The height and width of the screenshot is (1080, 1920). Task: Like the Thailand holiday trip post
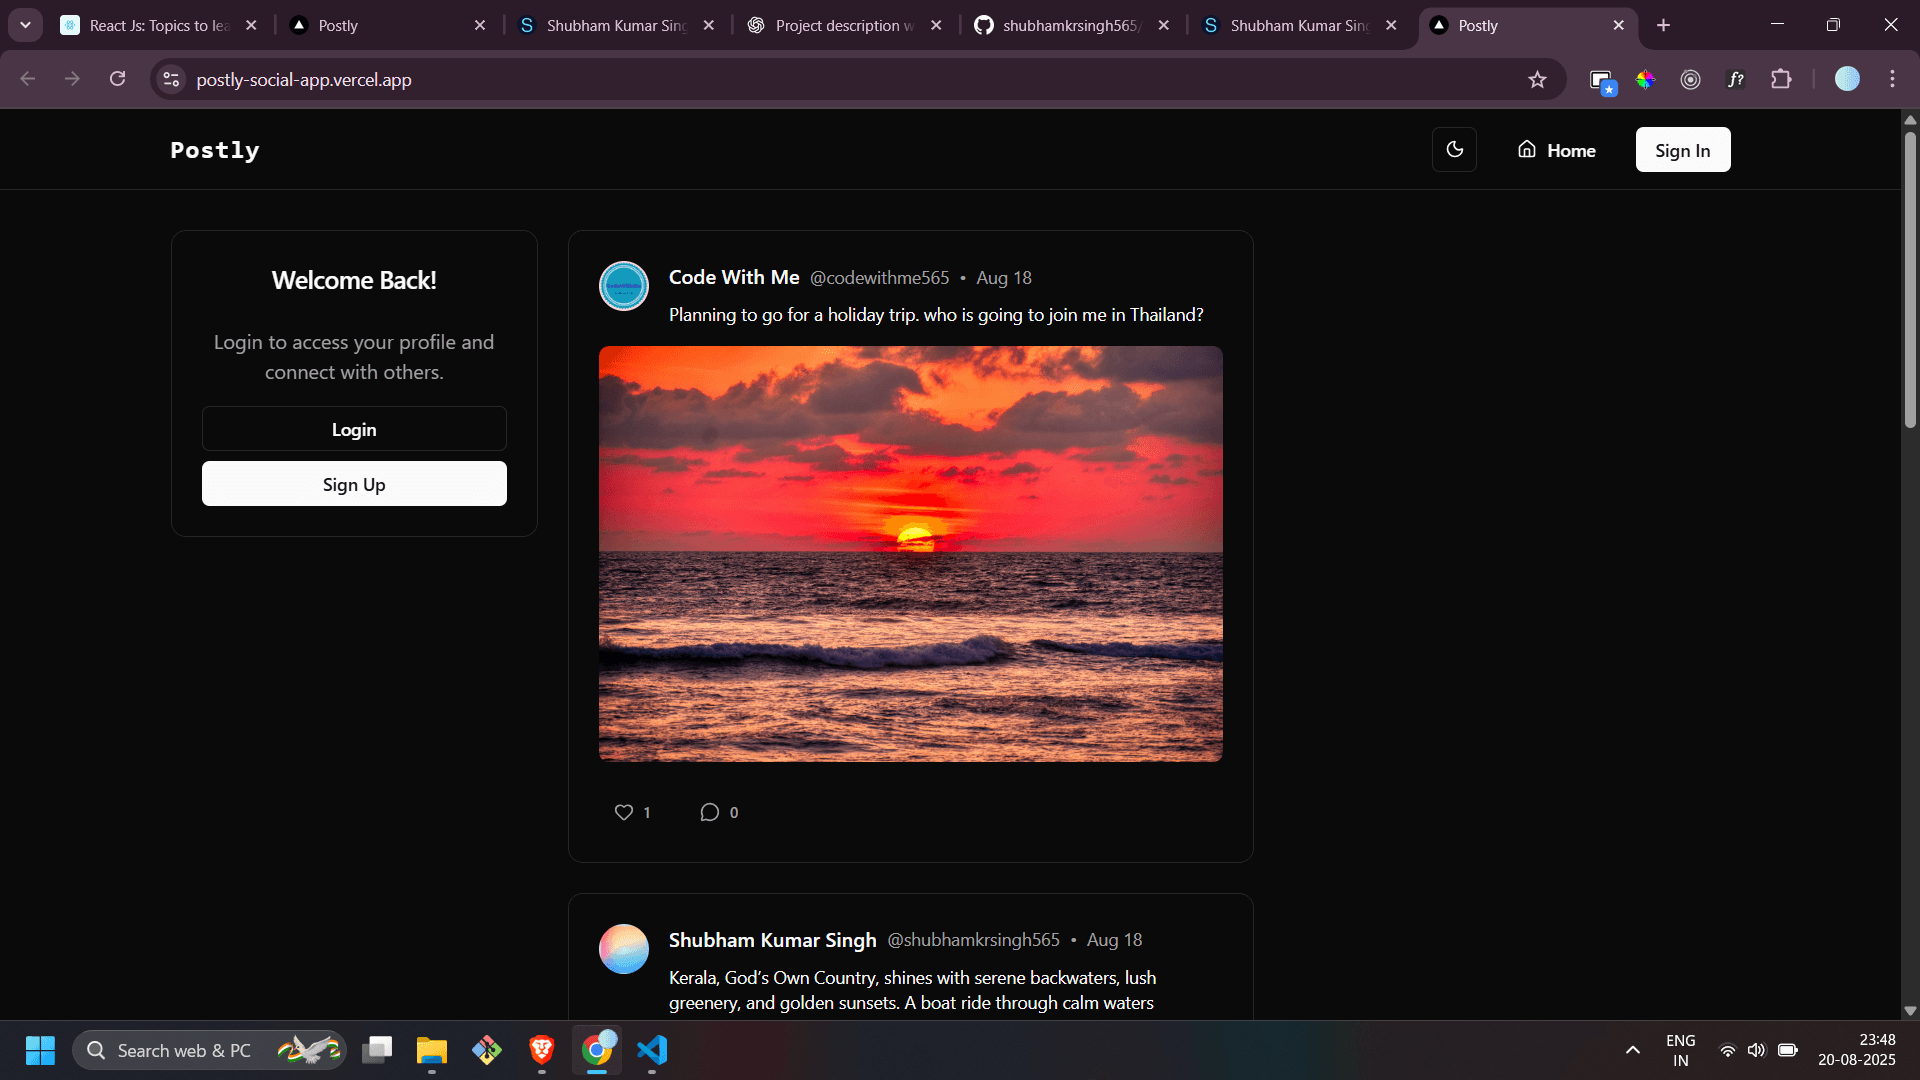coord(623,812)
